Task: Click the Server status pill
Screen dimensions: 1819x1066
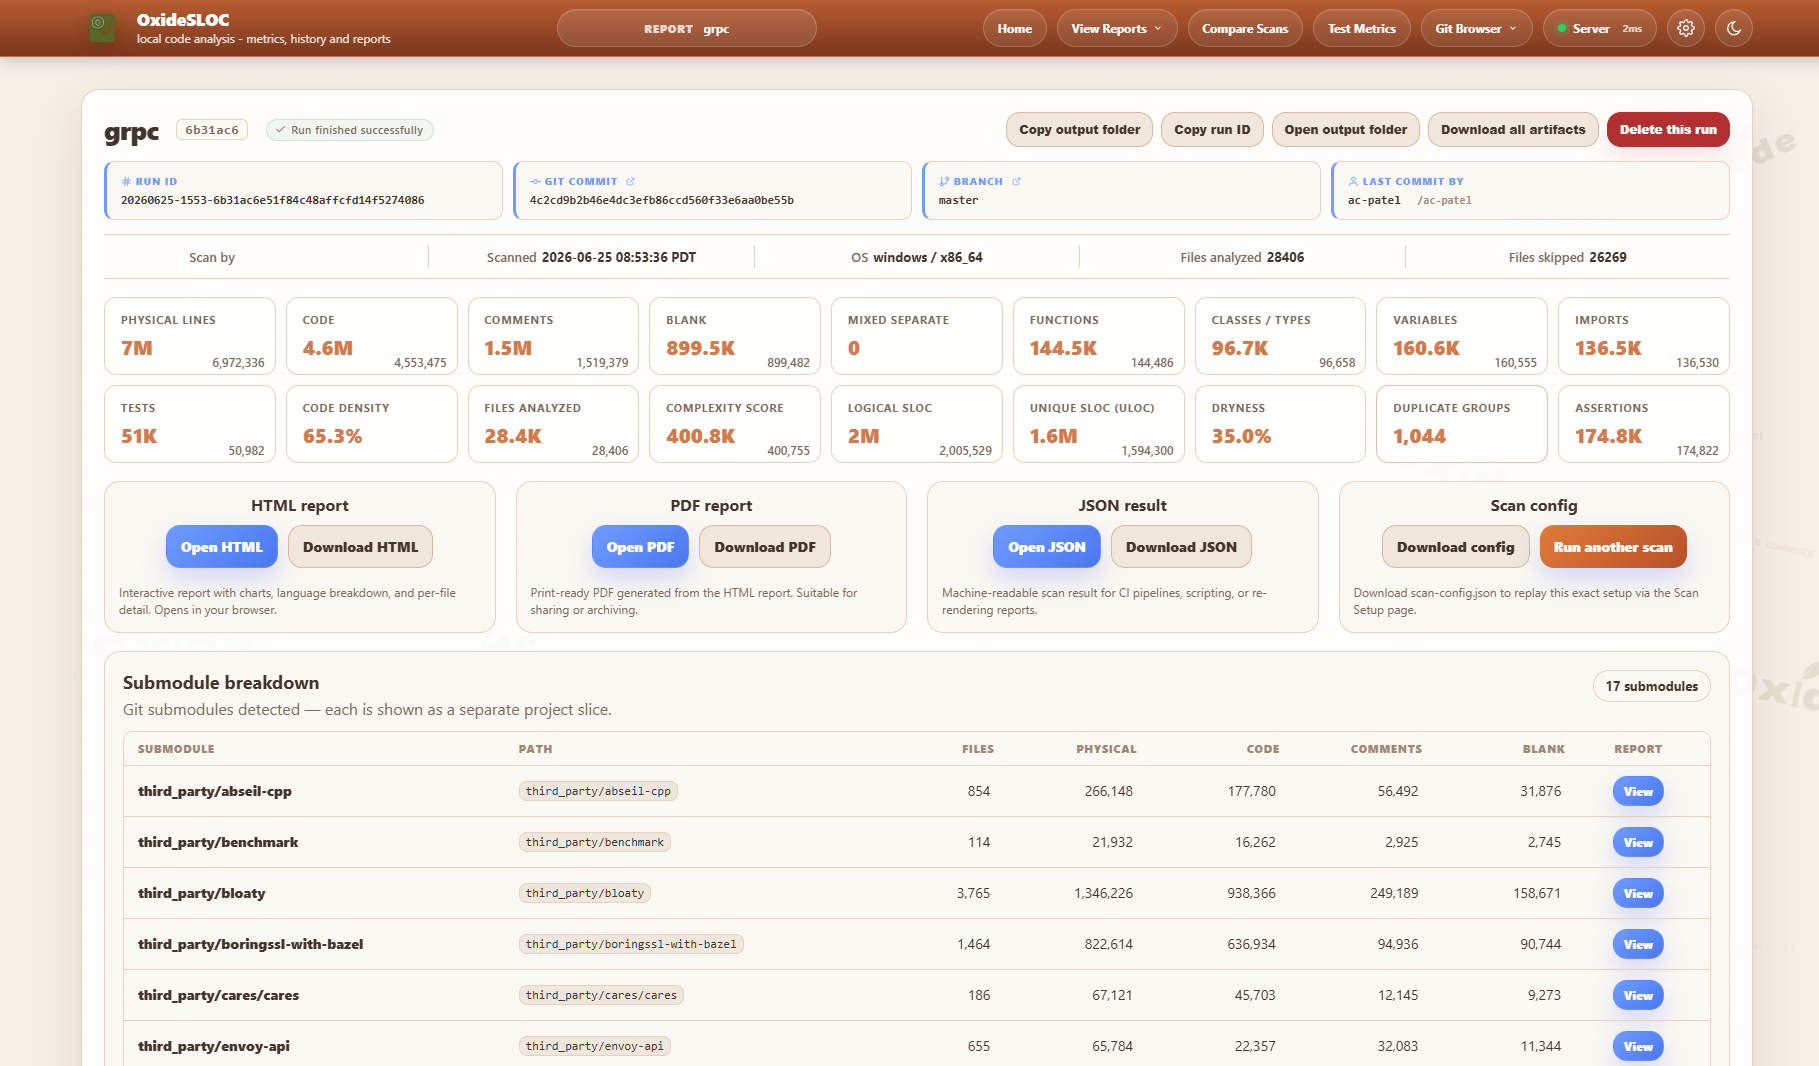Action: (1599, 28)
